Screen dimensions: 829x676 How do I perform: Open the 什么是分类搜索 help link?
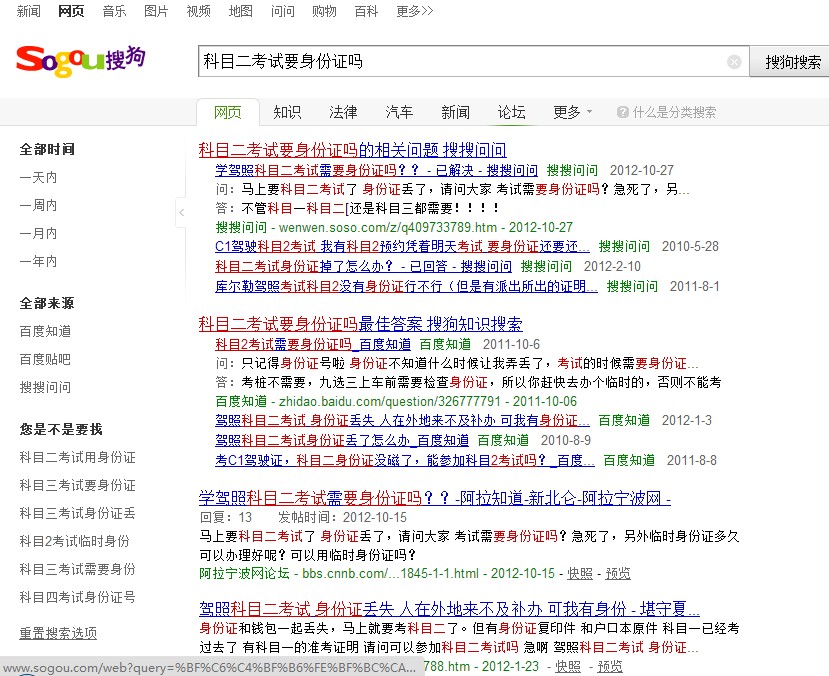(674, 112)
